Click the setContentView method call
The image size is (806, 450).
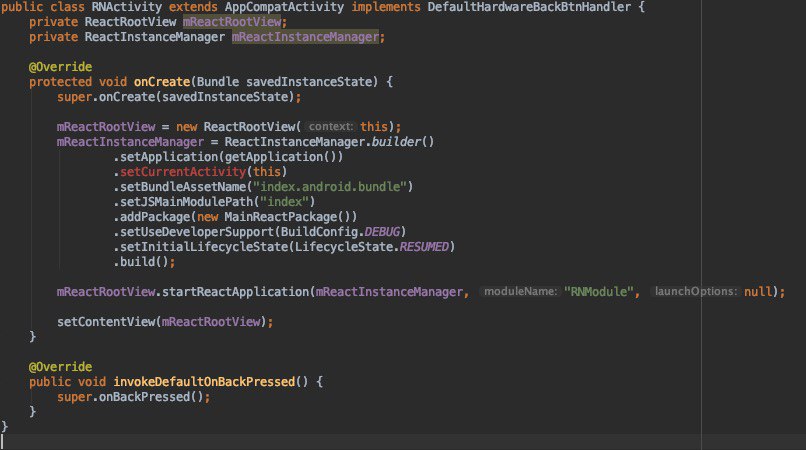[x=106, y=322]
